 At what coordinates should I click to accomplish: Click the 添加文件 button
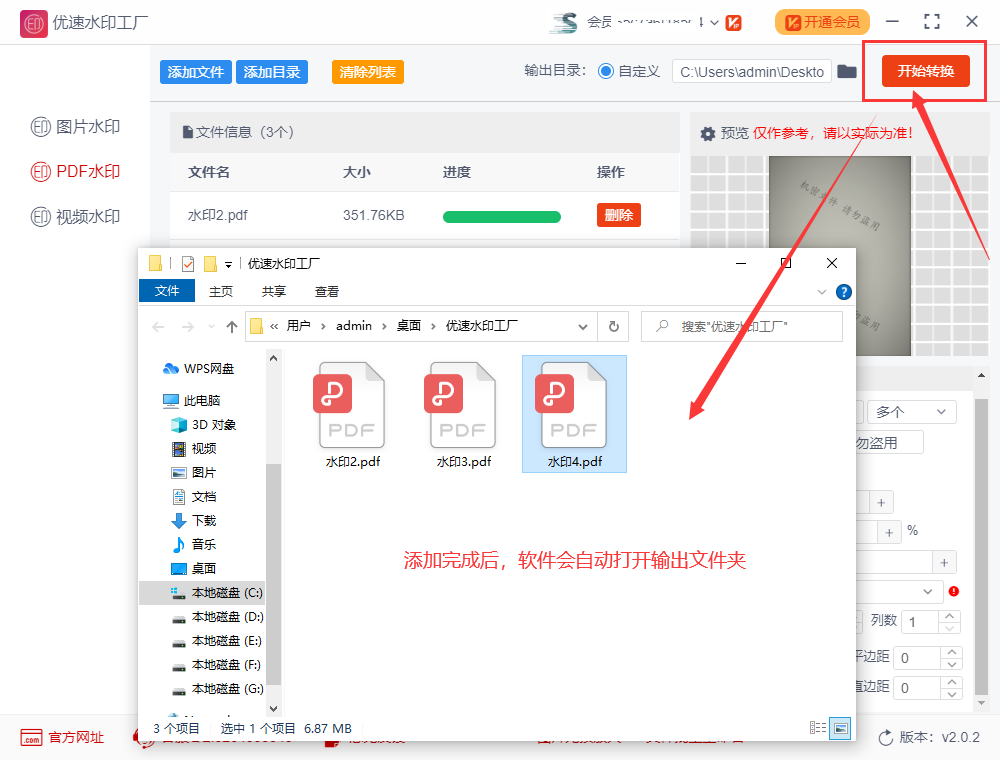point(195,72)
